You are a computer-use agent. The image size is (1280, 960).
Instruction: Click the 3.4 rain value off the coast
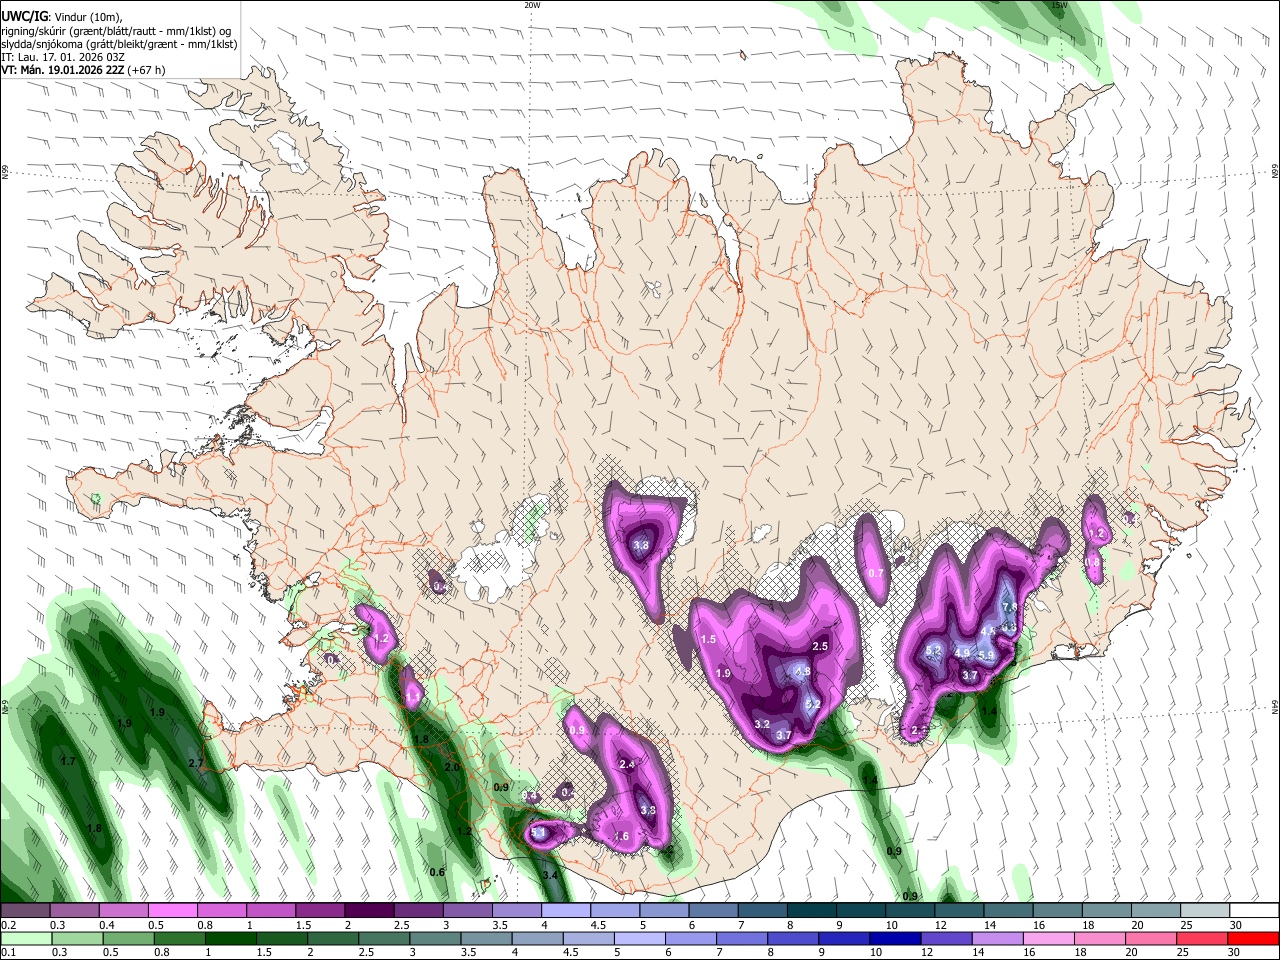coord(550,875)
